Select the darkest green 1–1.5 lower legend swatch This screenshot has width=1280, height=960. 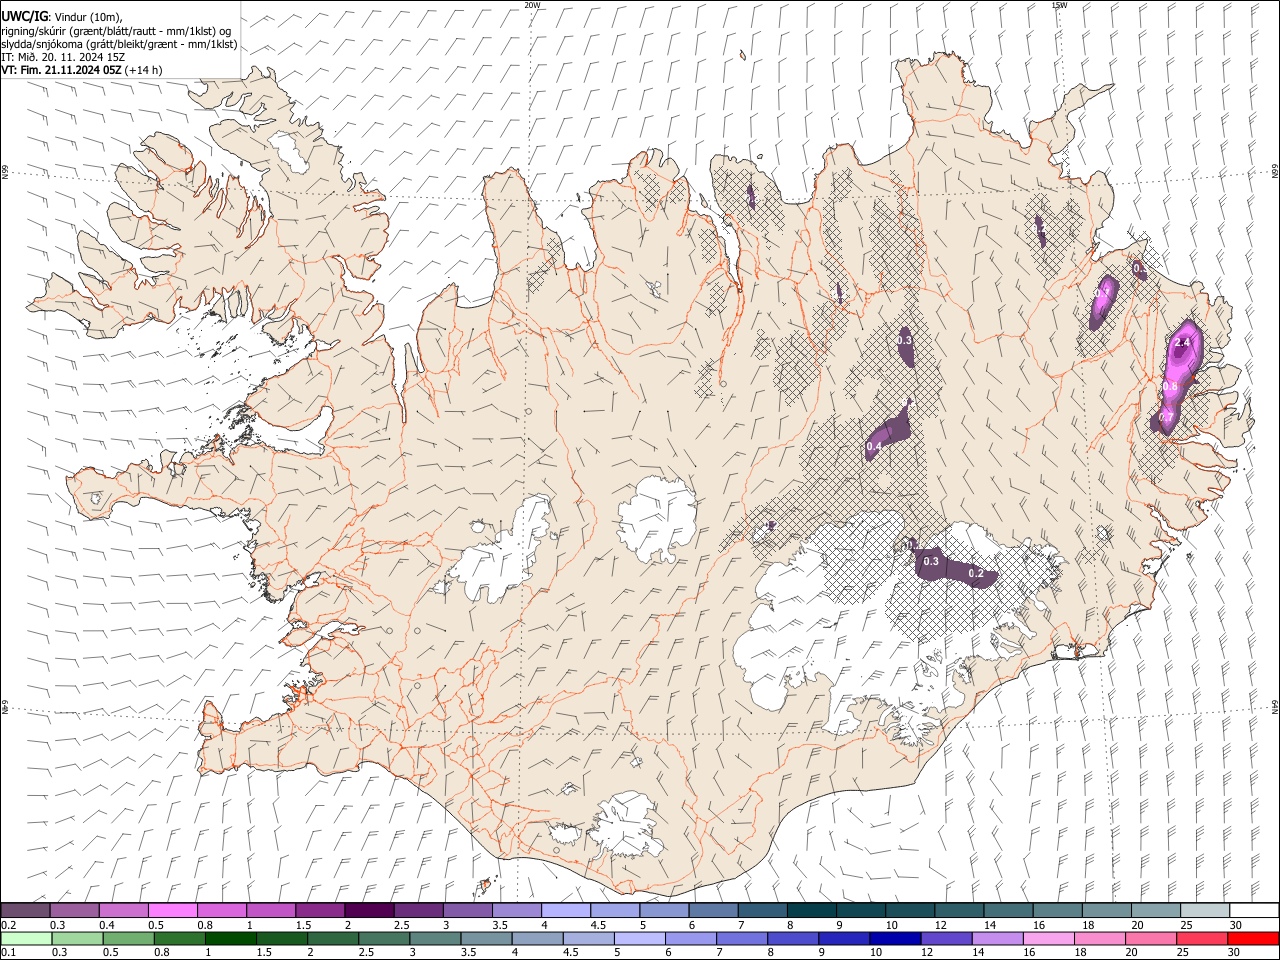(x=231, y=938)
